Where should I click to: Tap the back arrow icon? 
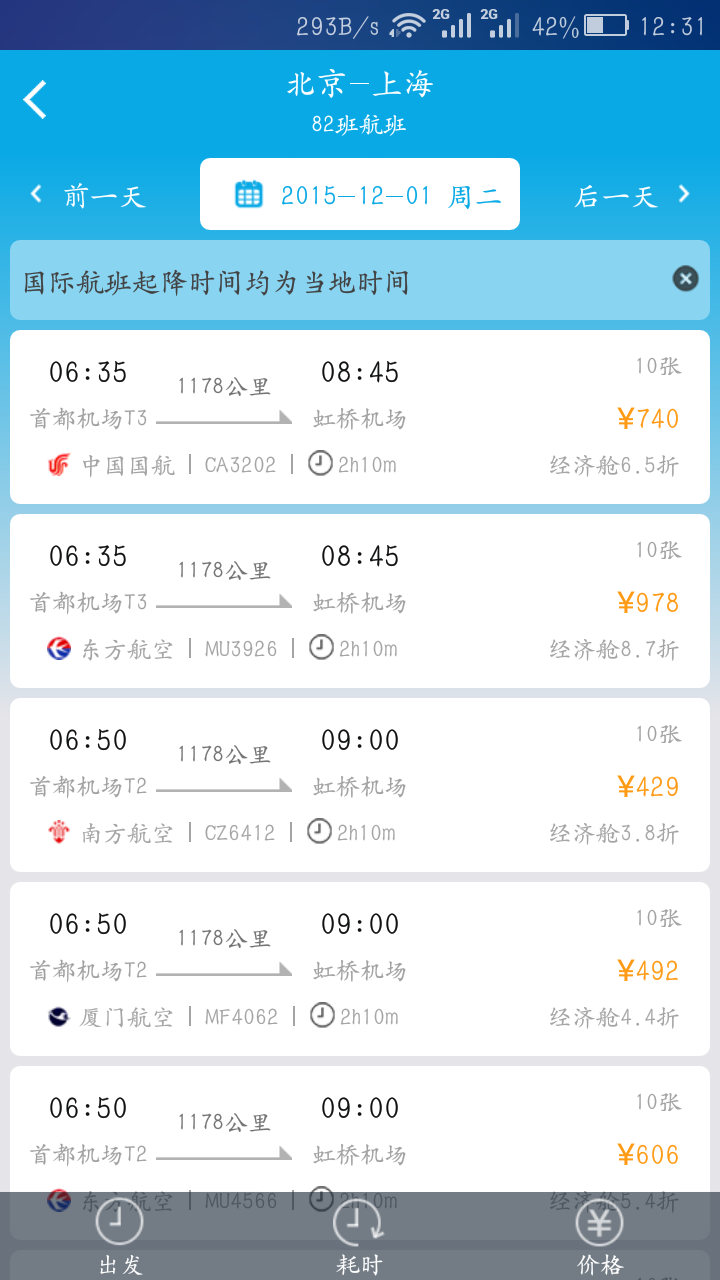(35, 100)
